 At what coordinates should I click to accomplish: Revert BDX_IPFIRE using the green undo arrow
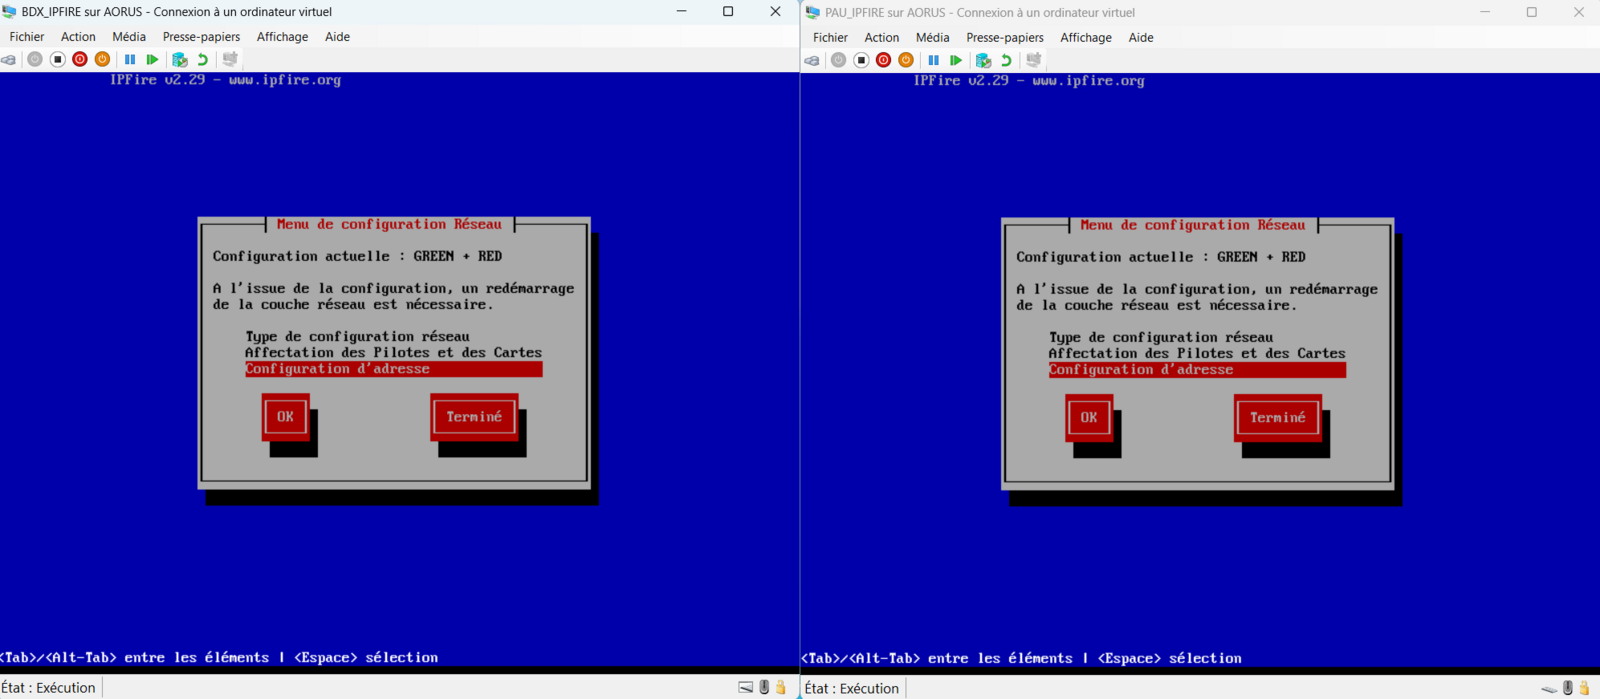pyautogui.click(x=203, y=60)
